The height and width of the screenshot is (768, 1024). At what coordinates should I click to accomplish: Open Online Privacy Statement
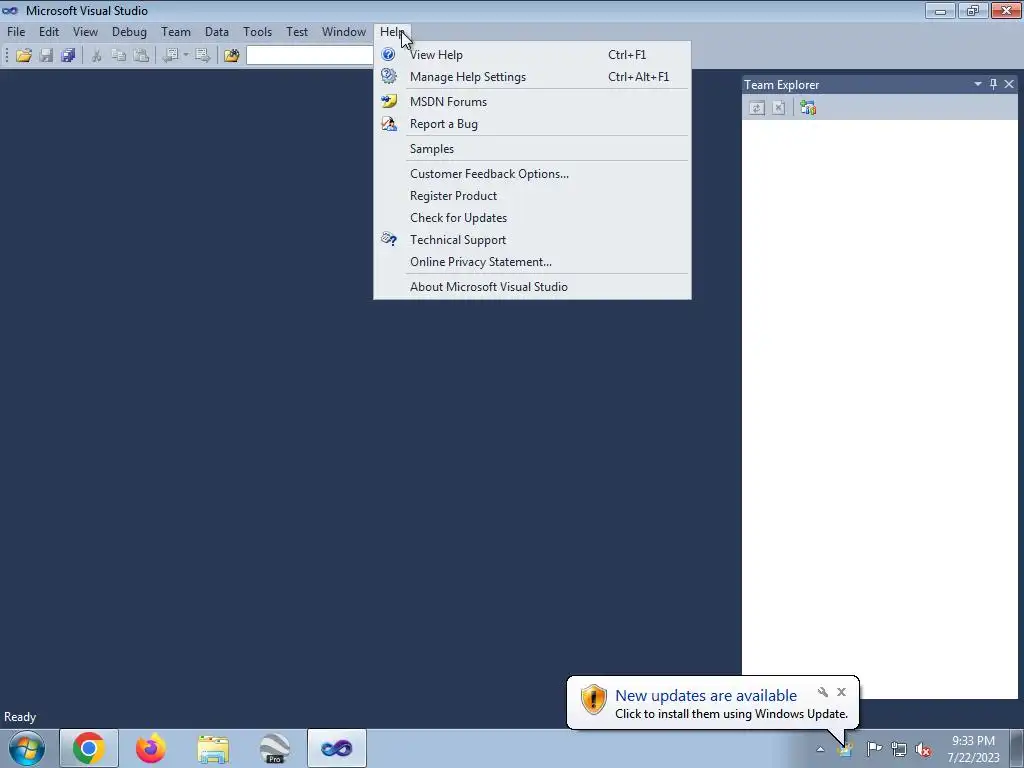point(532,262)
